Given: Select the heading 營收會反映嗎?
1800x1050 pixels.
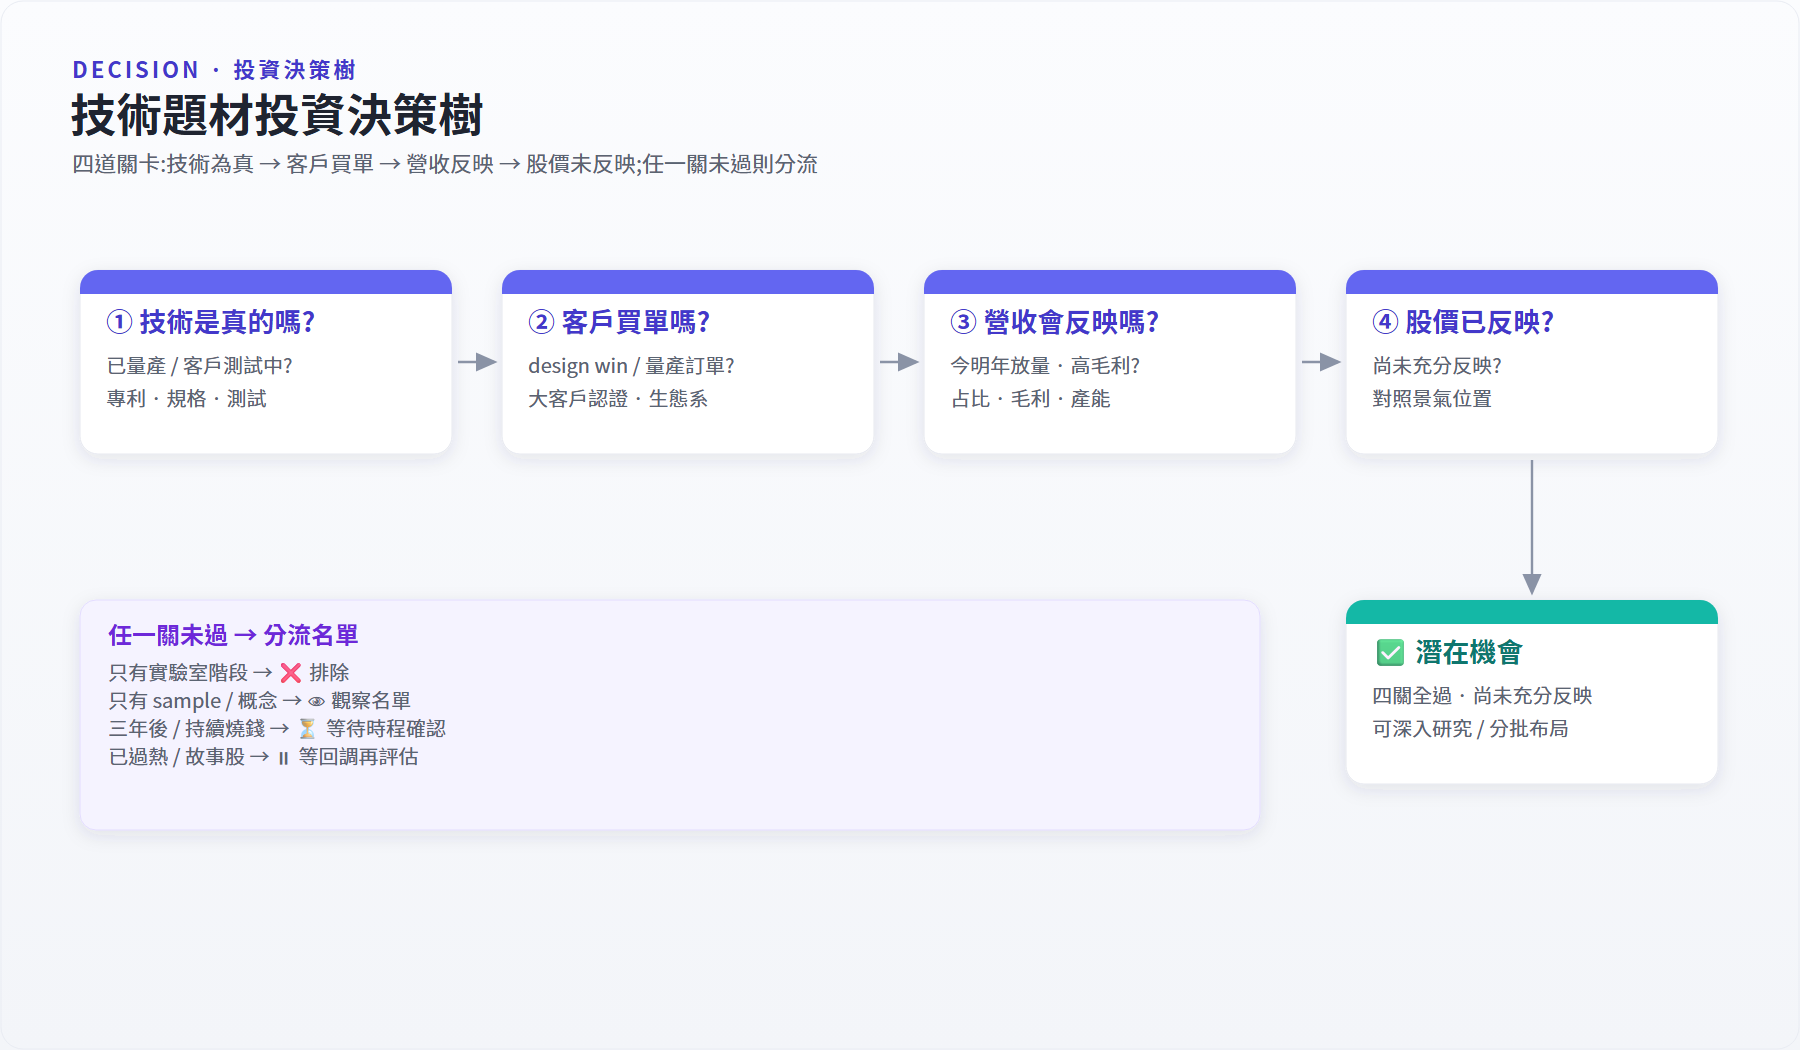Looking at the screenshot, I should tap(1071, 322).
